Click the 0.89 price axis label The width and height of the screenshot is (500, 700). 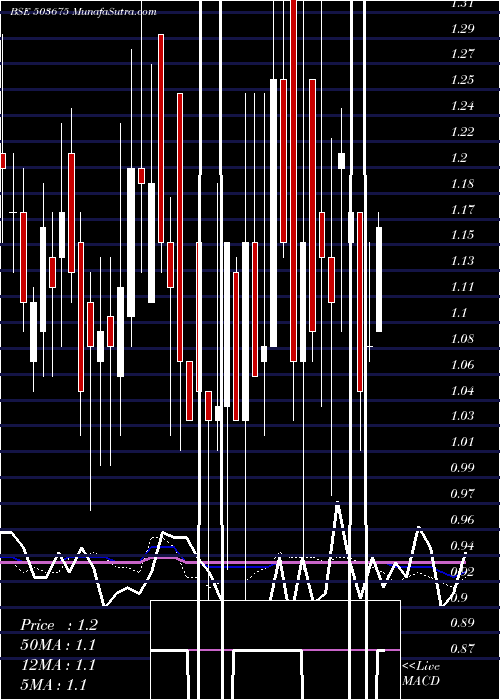pos(462,622)
